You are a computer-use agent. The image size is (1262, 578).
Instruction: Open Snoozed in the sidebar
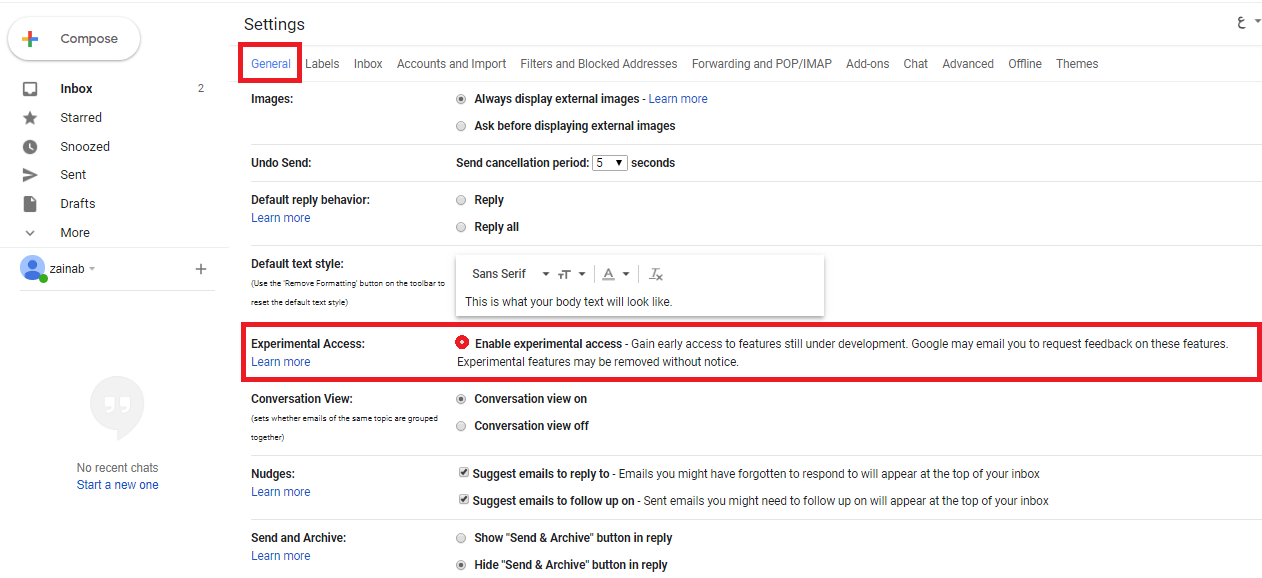[x=85, y=147]
